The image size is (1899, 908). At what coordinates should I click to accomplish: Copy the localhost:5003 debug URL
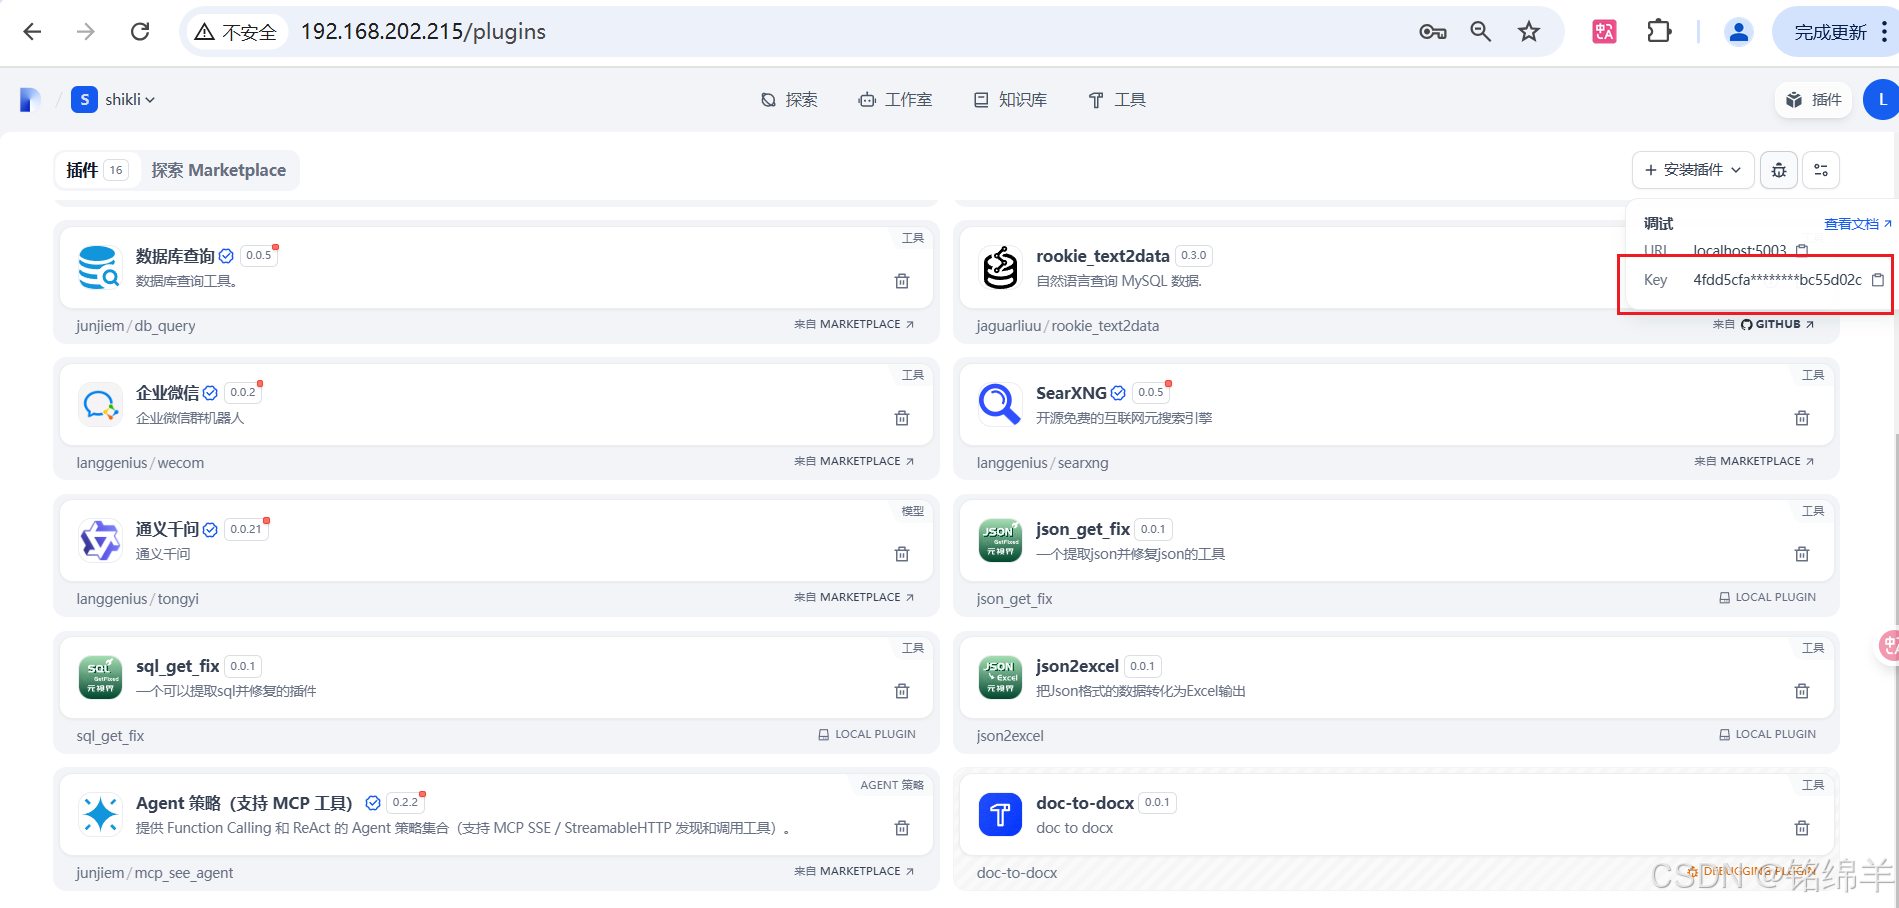(x=1802, y=250)
